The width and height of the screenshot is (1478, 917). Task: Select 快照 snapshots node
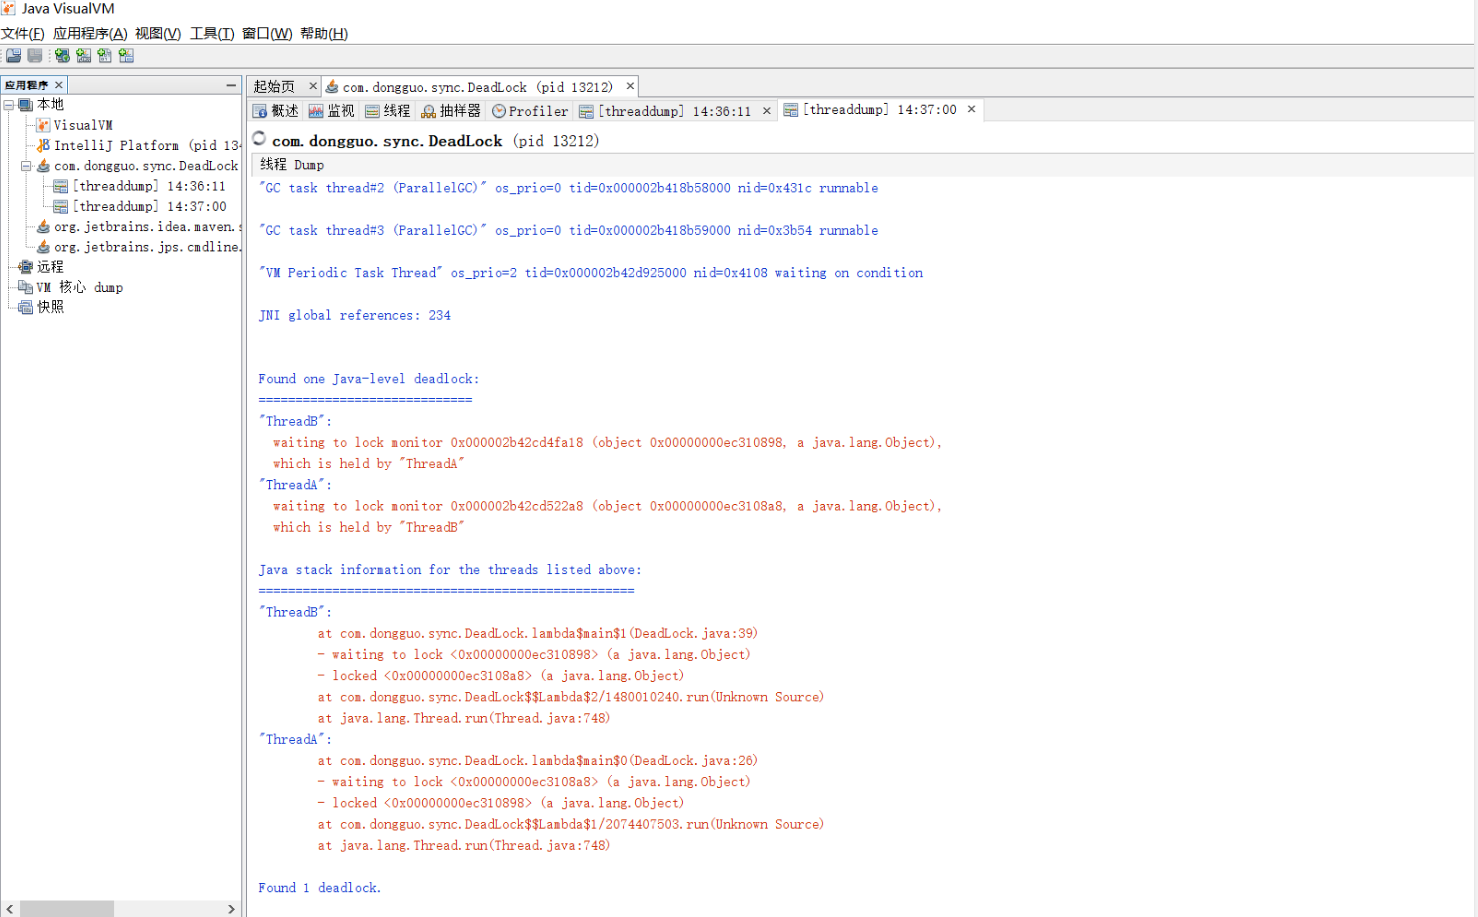(50, 307)
